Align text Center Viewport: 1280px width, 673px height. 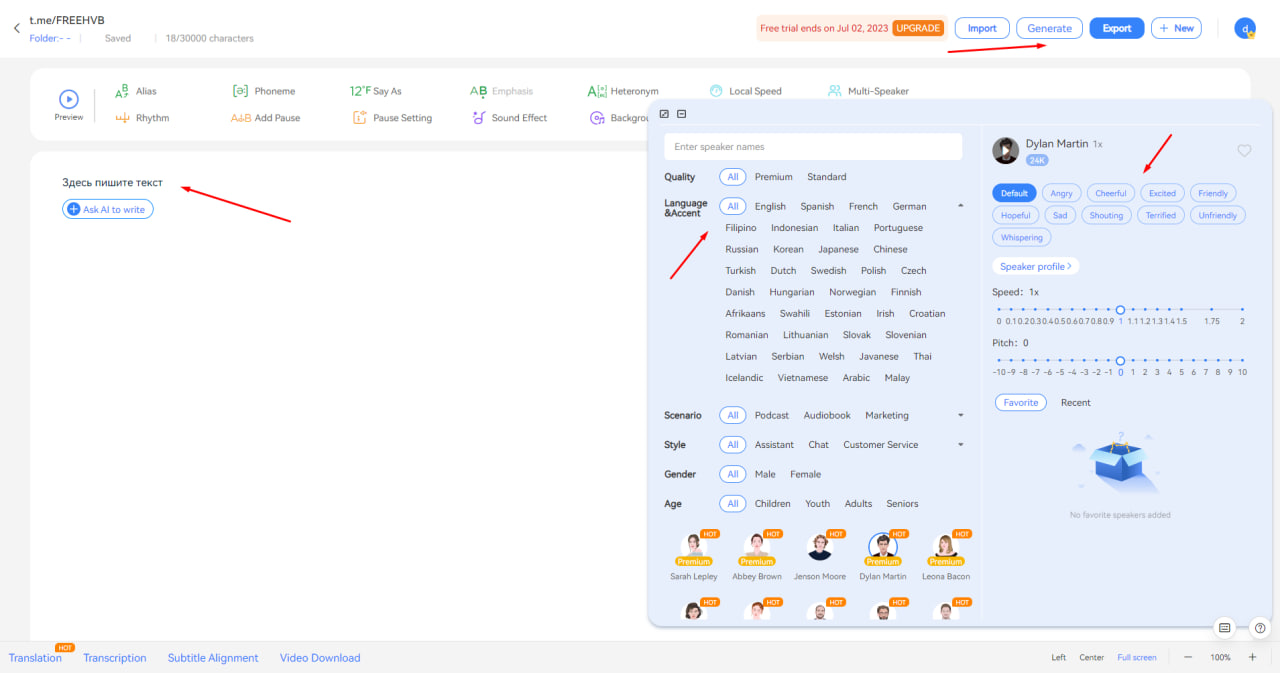(x=1091, y=658)
